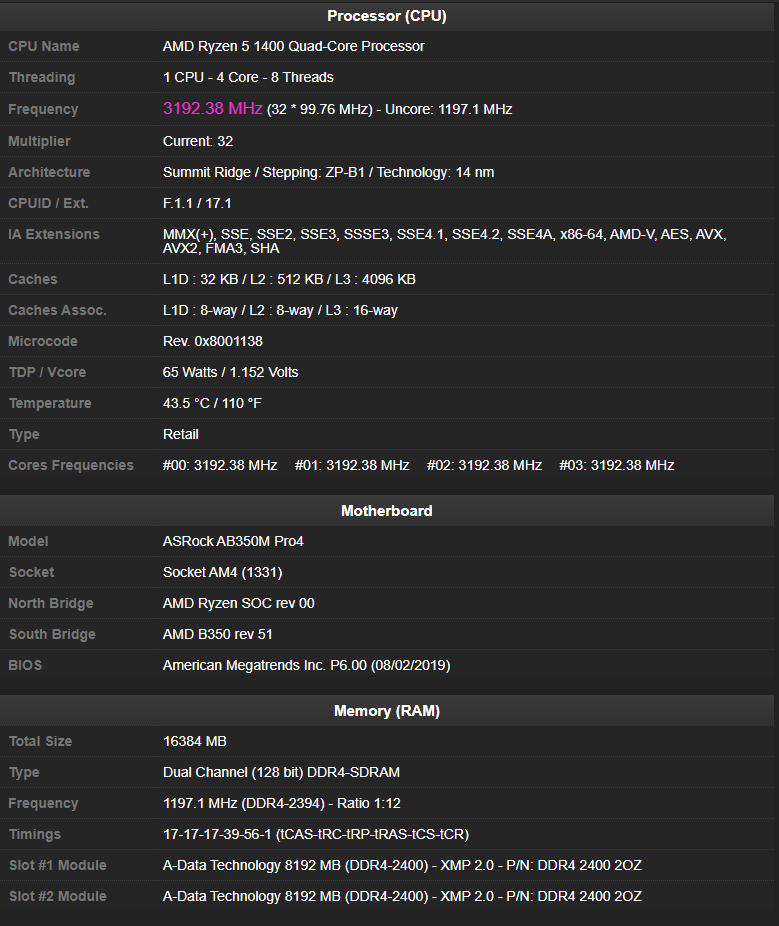Click CPUID value F.1.1 / 17.1
The image size is (779, 926).
click(197, 203)
